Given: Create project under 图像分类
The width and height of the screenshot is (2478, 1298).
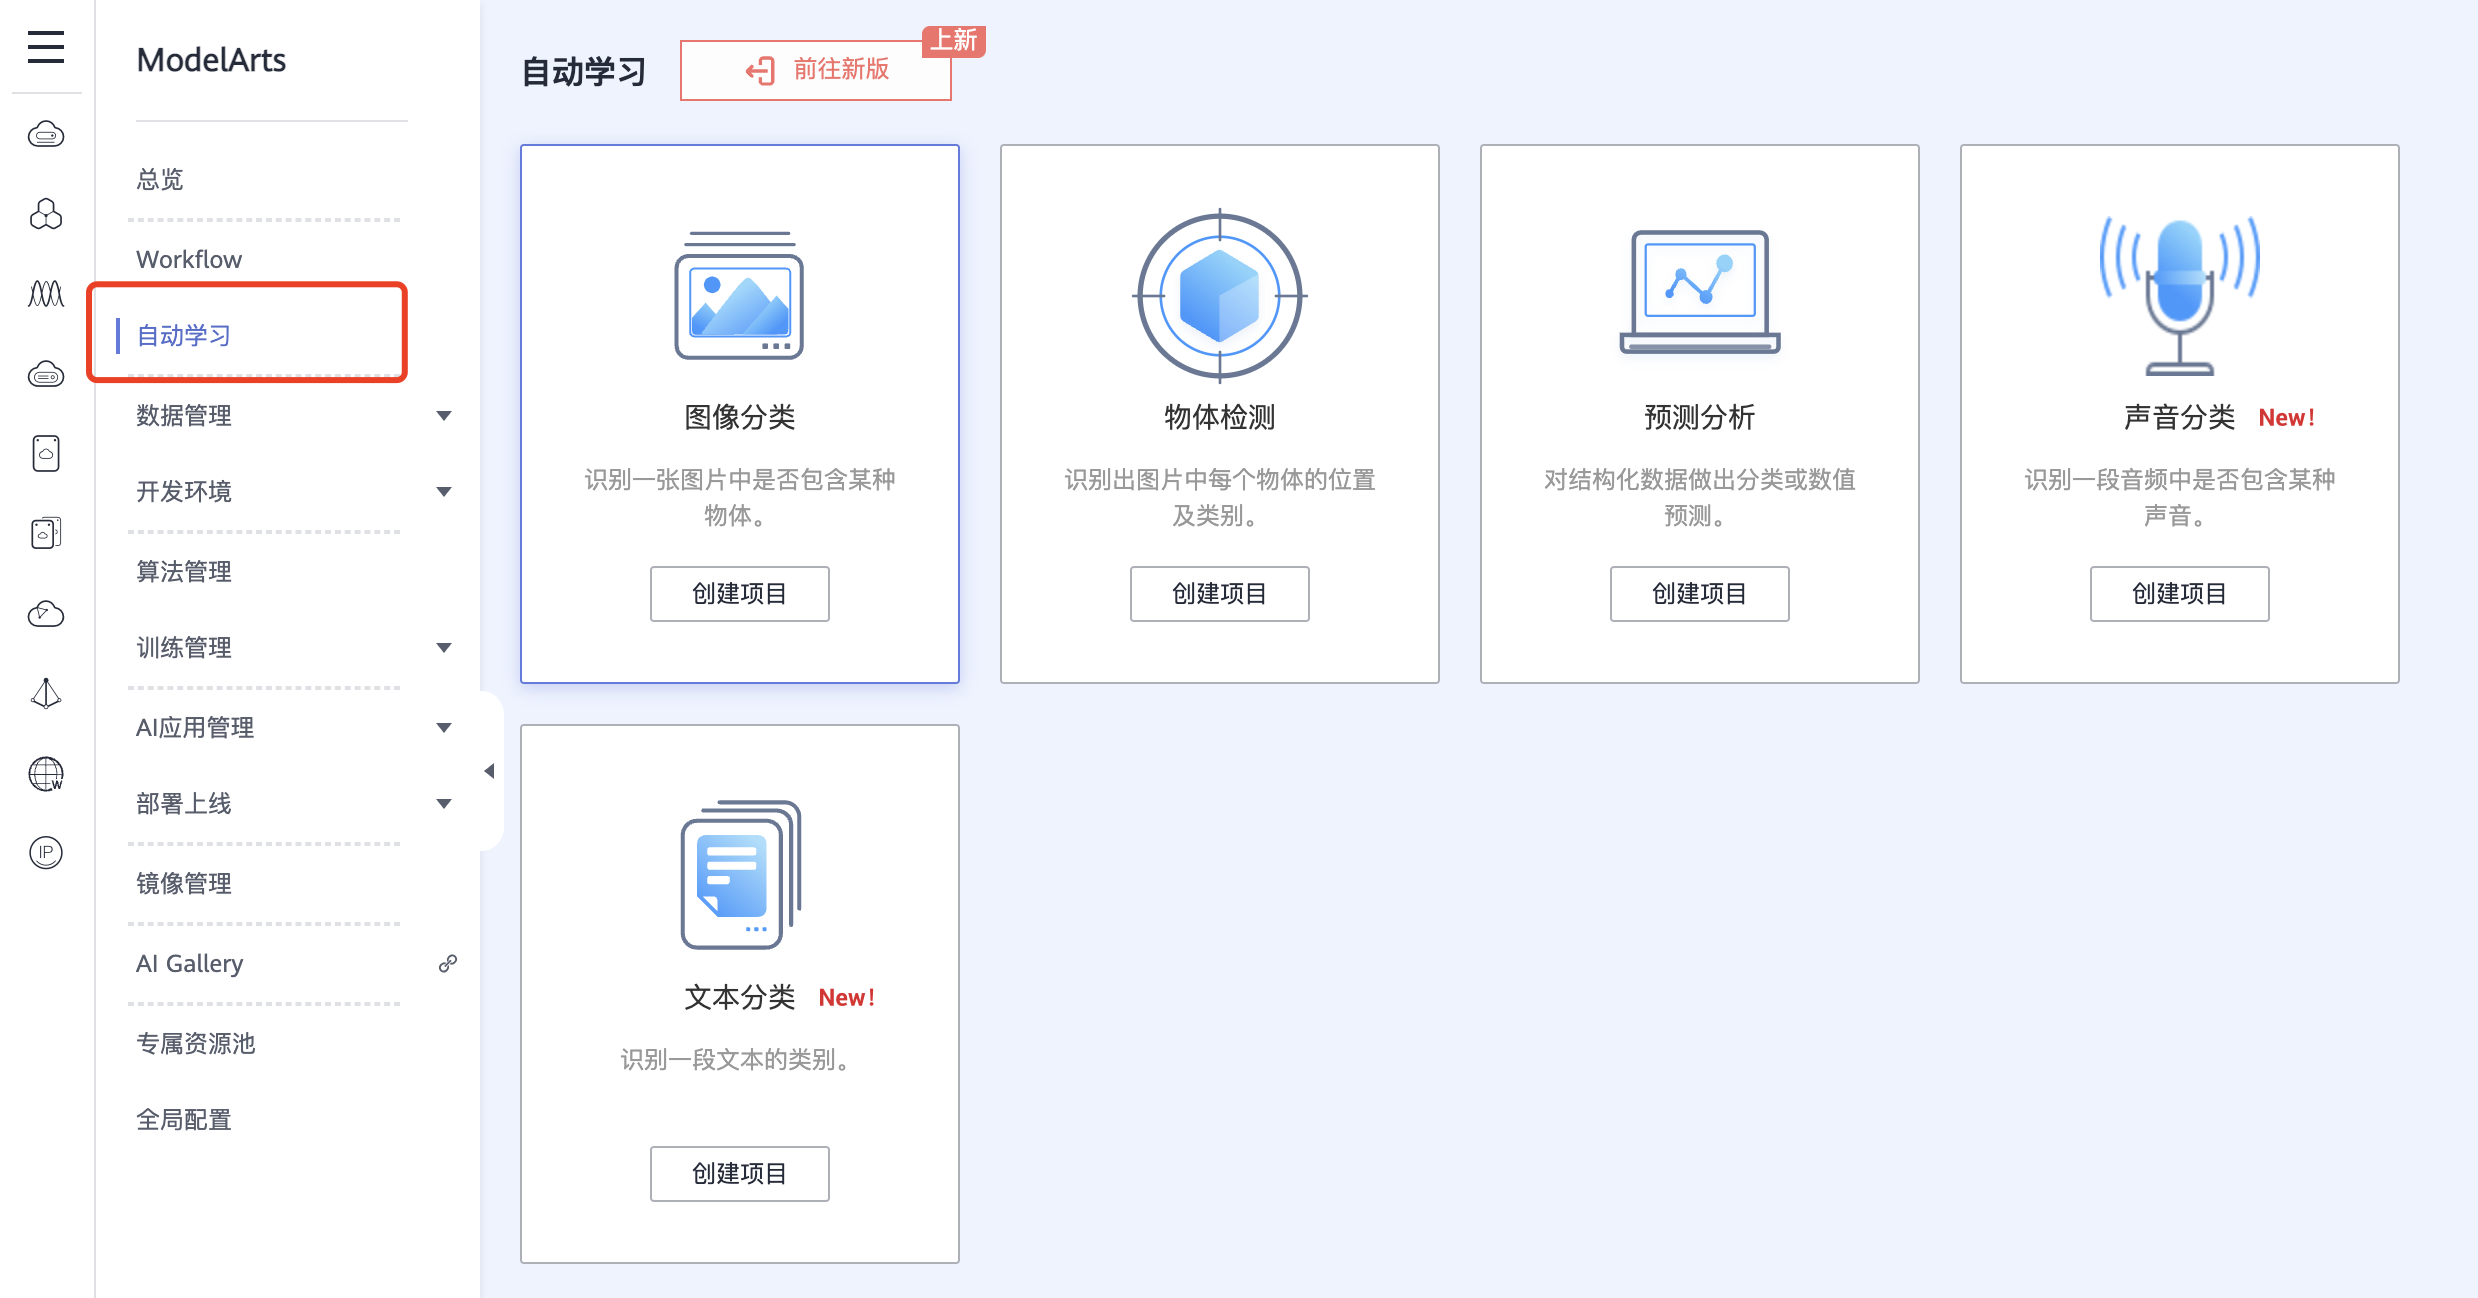Looking at the screenshot, I should 739,594.
